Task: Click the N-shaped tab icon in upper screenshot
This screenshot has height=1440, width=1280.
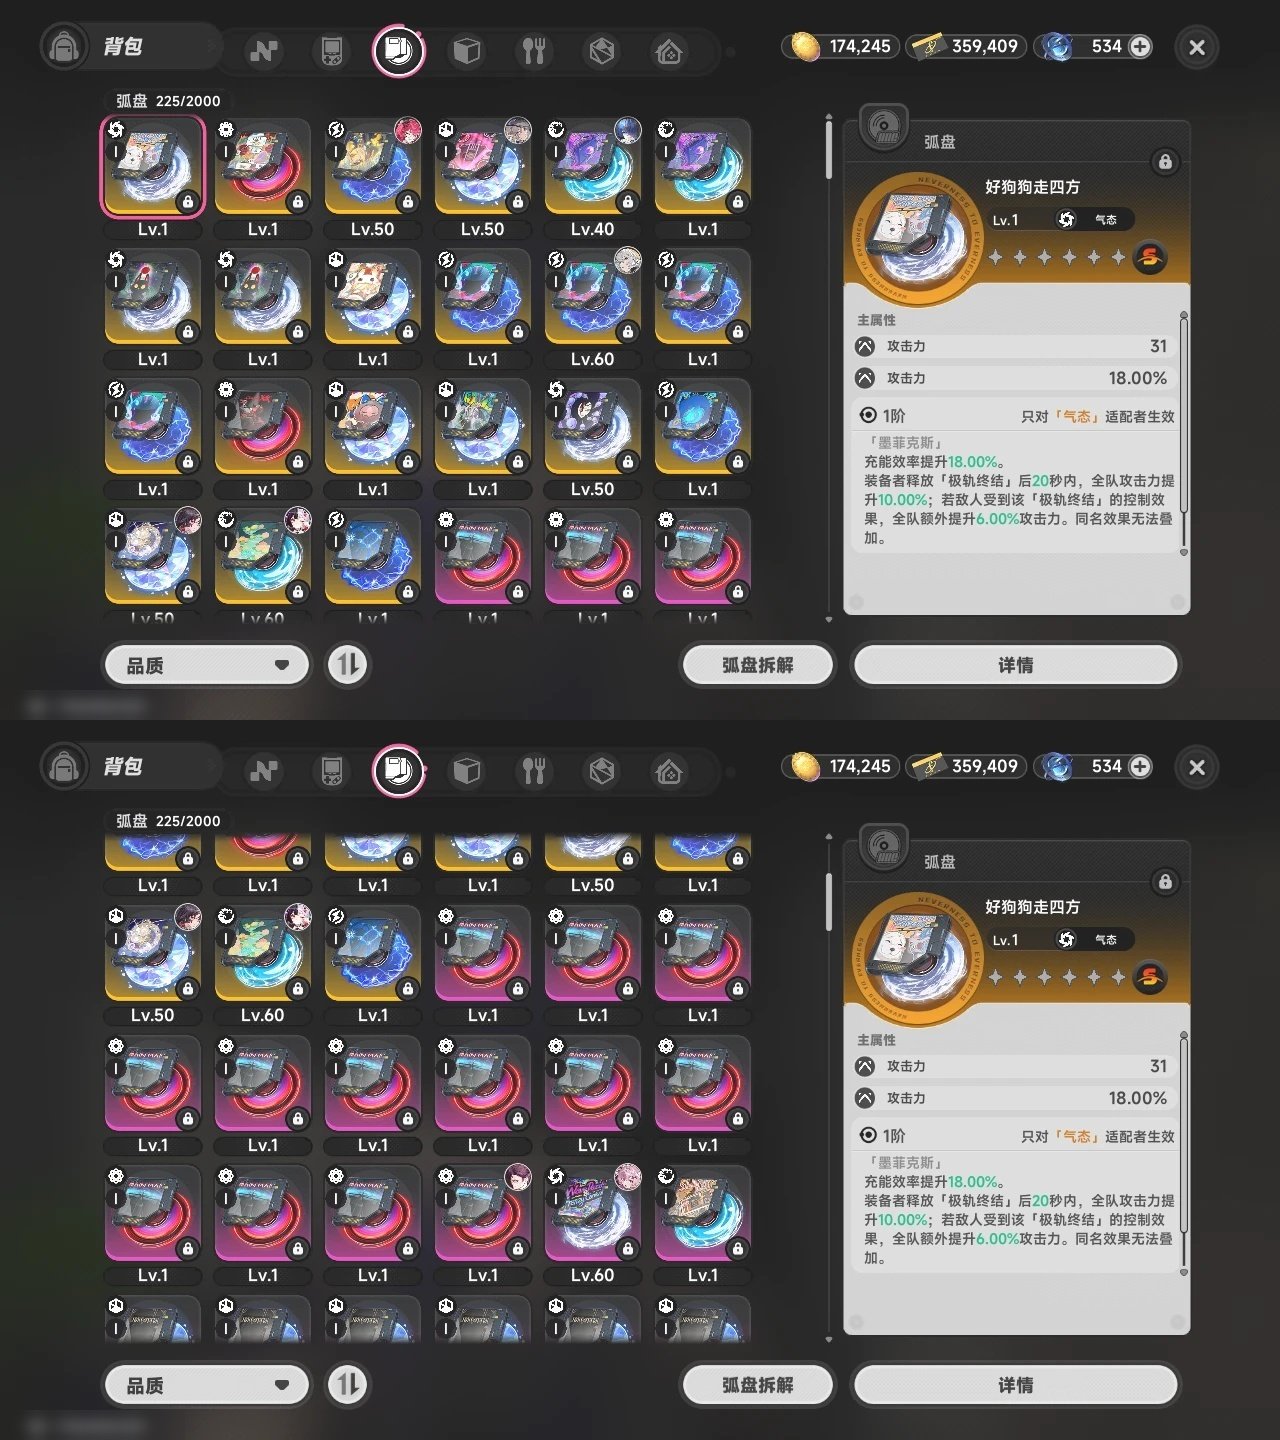Action: click(264, 50)
